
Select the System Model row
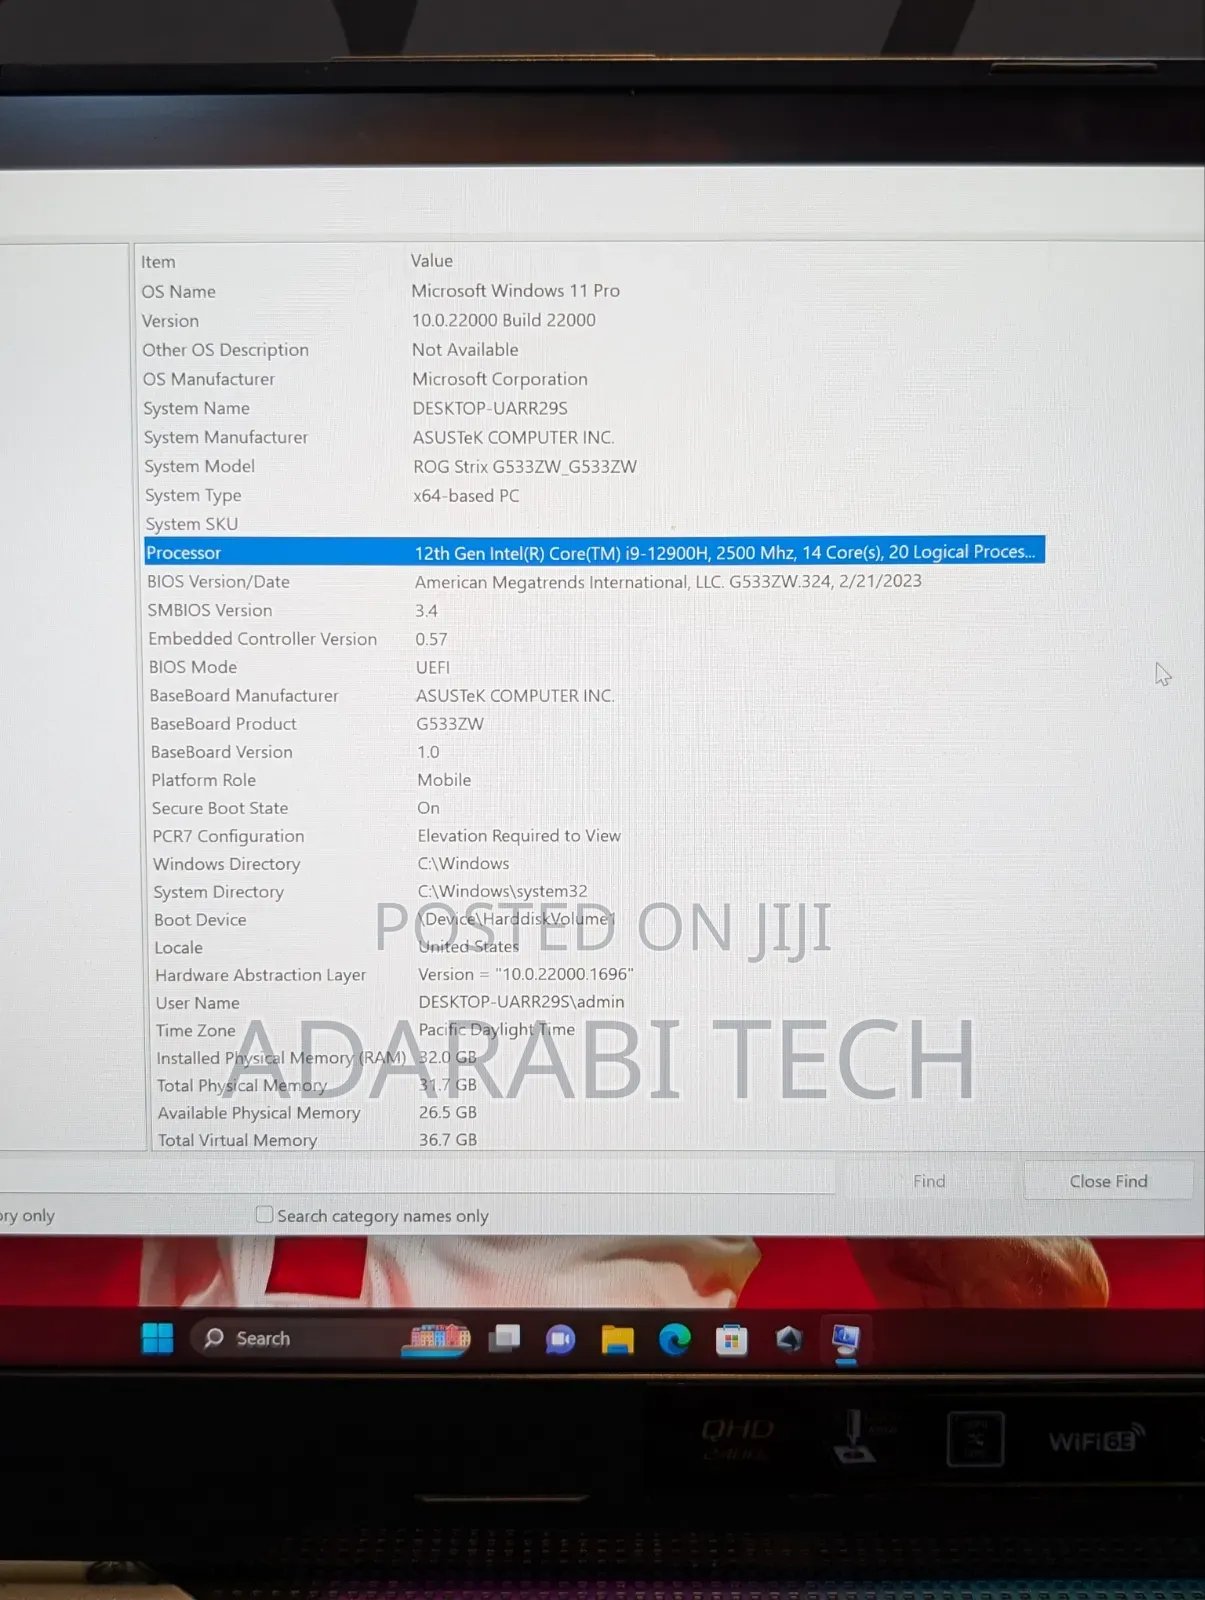tap(593, 466)
